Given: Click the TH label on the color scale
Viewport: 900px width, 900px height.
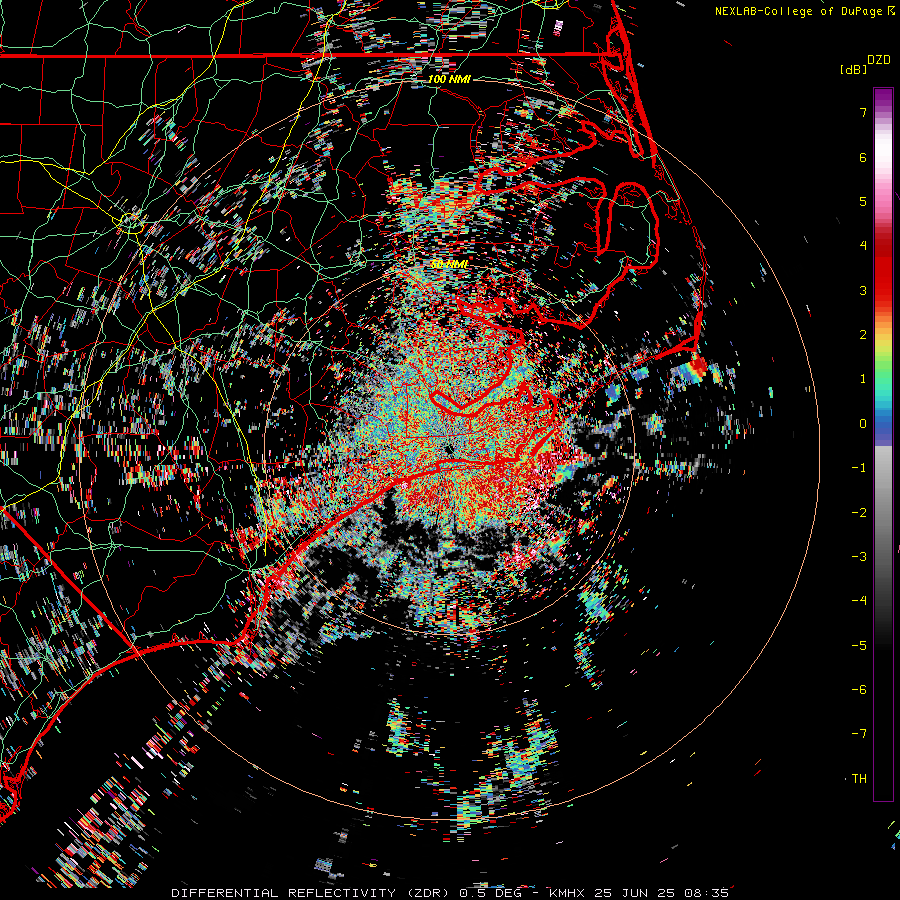Looking at the screenshot, I should (859, 778).
